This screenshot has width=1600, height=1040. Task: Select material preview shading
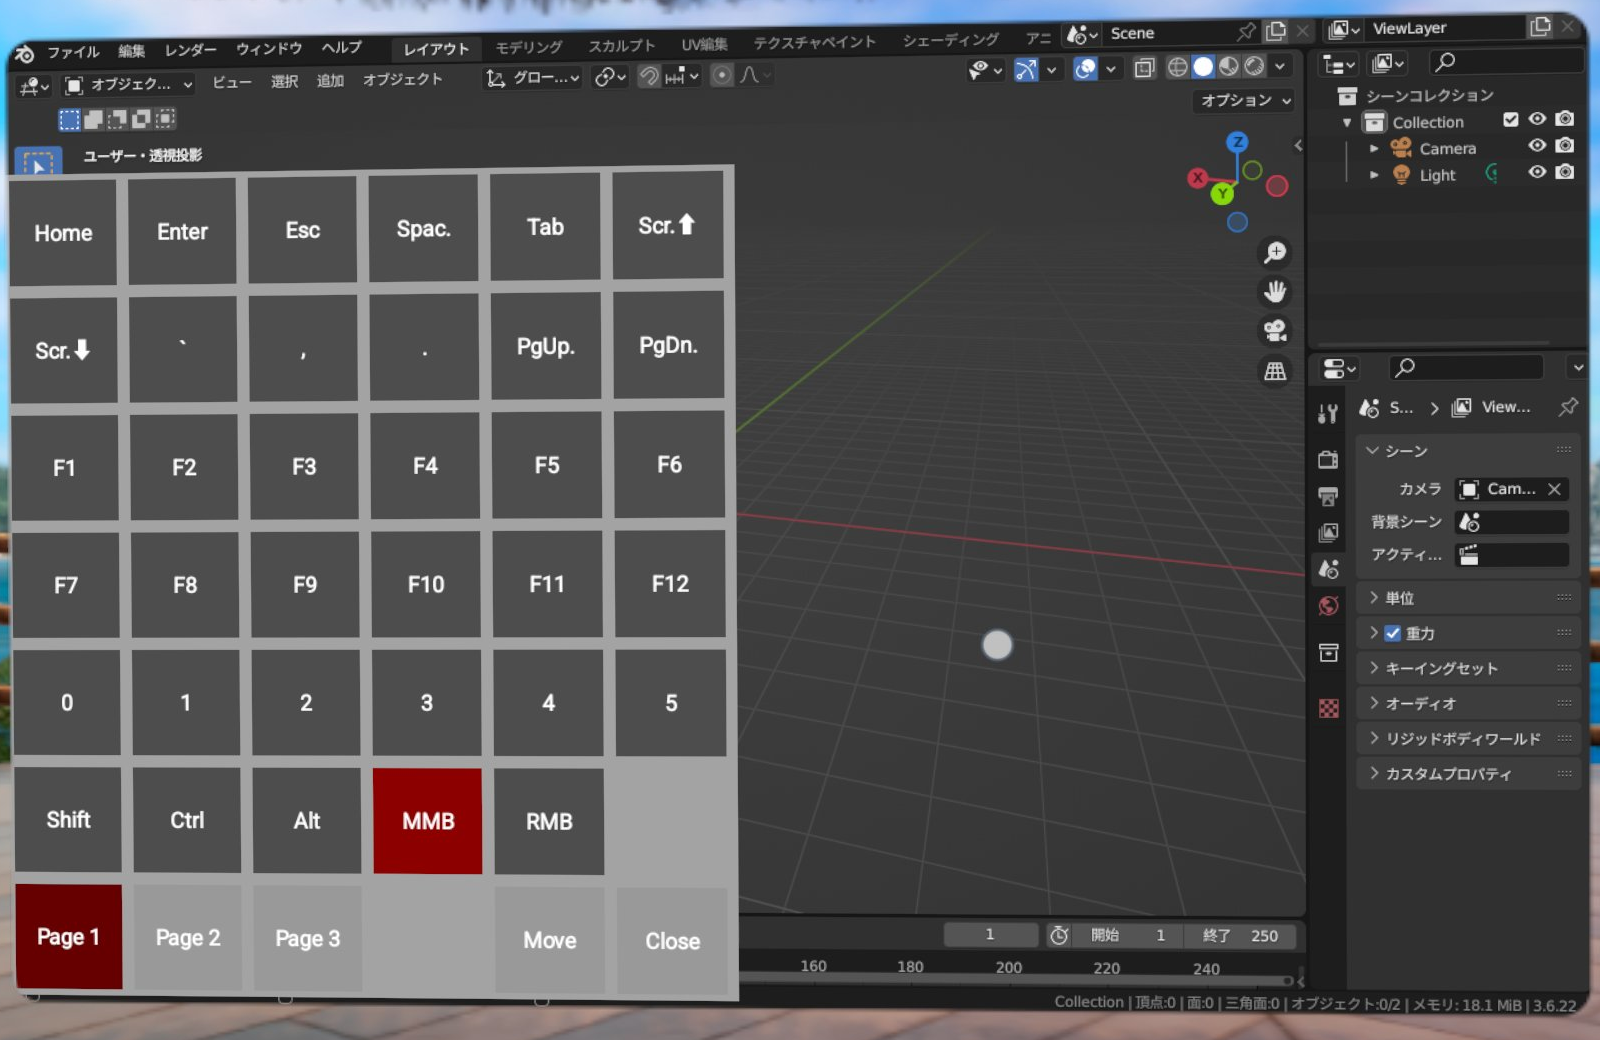coord(1229,67)
